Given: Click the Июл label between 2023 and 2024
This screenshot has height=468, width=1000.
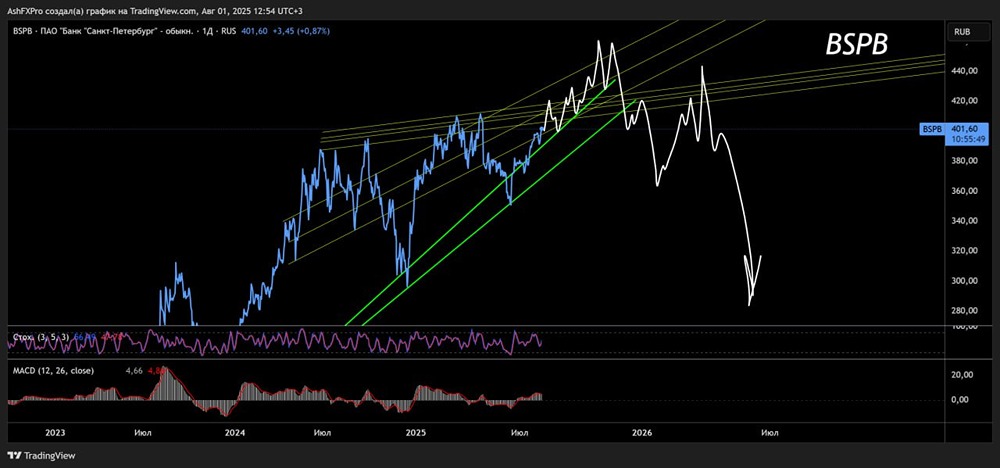Looking at the screenshot, I should pyautogui.click(x=143, y=432).
